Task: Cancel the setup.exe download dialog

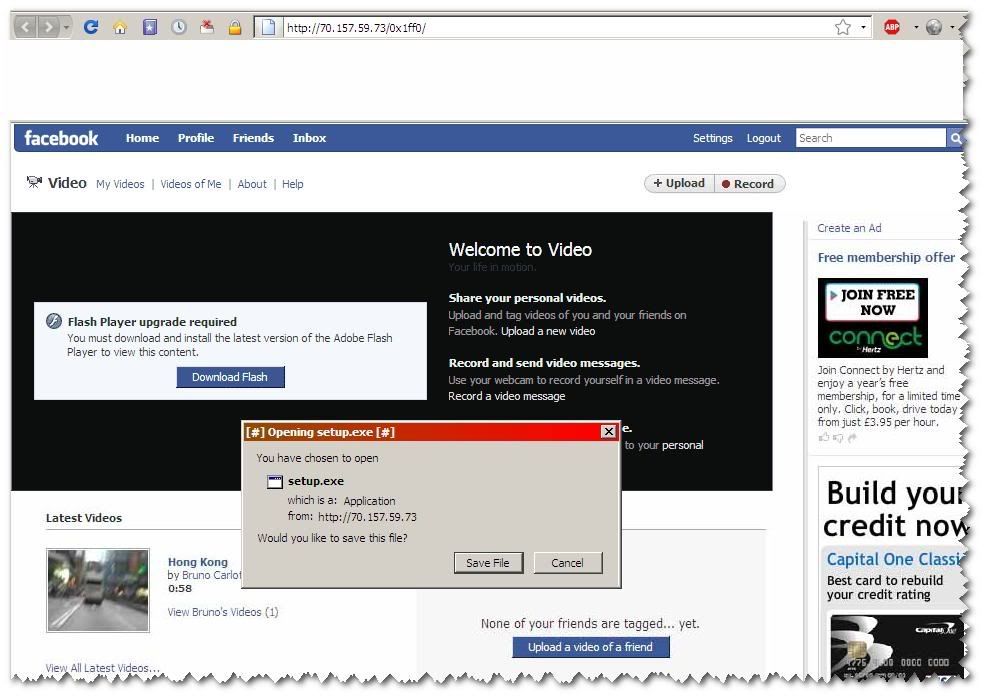Action: [567, 563]
